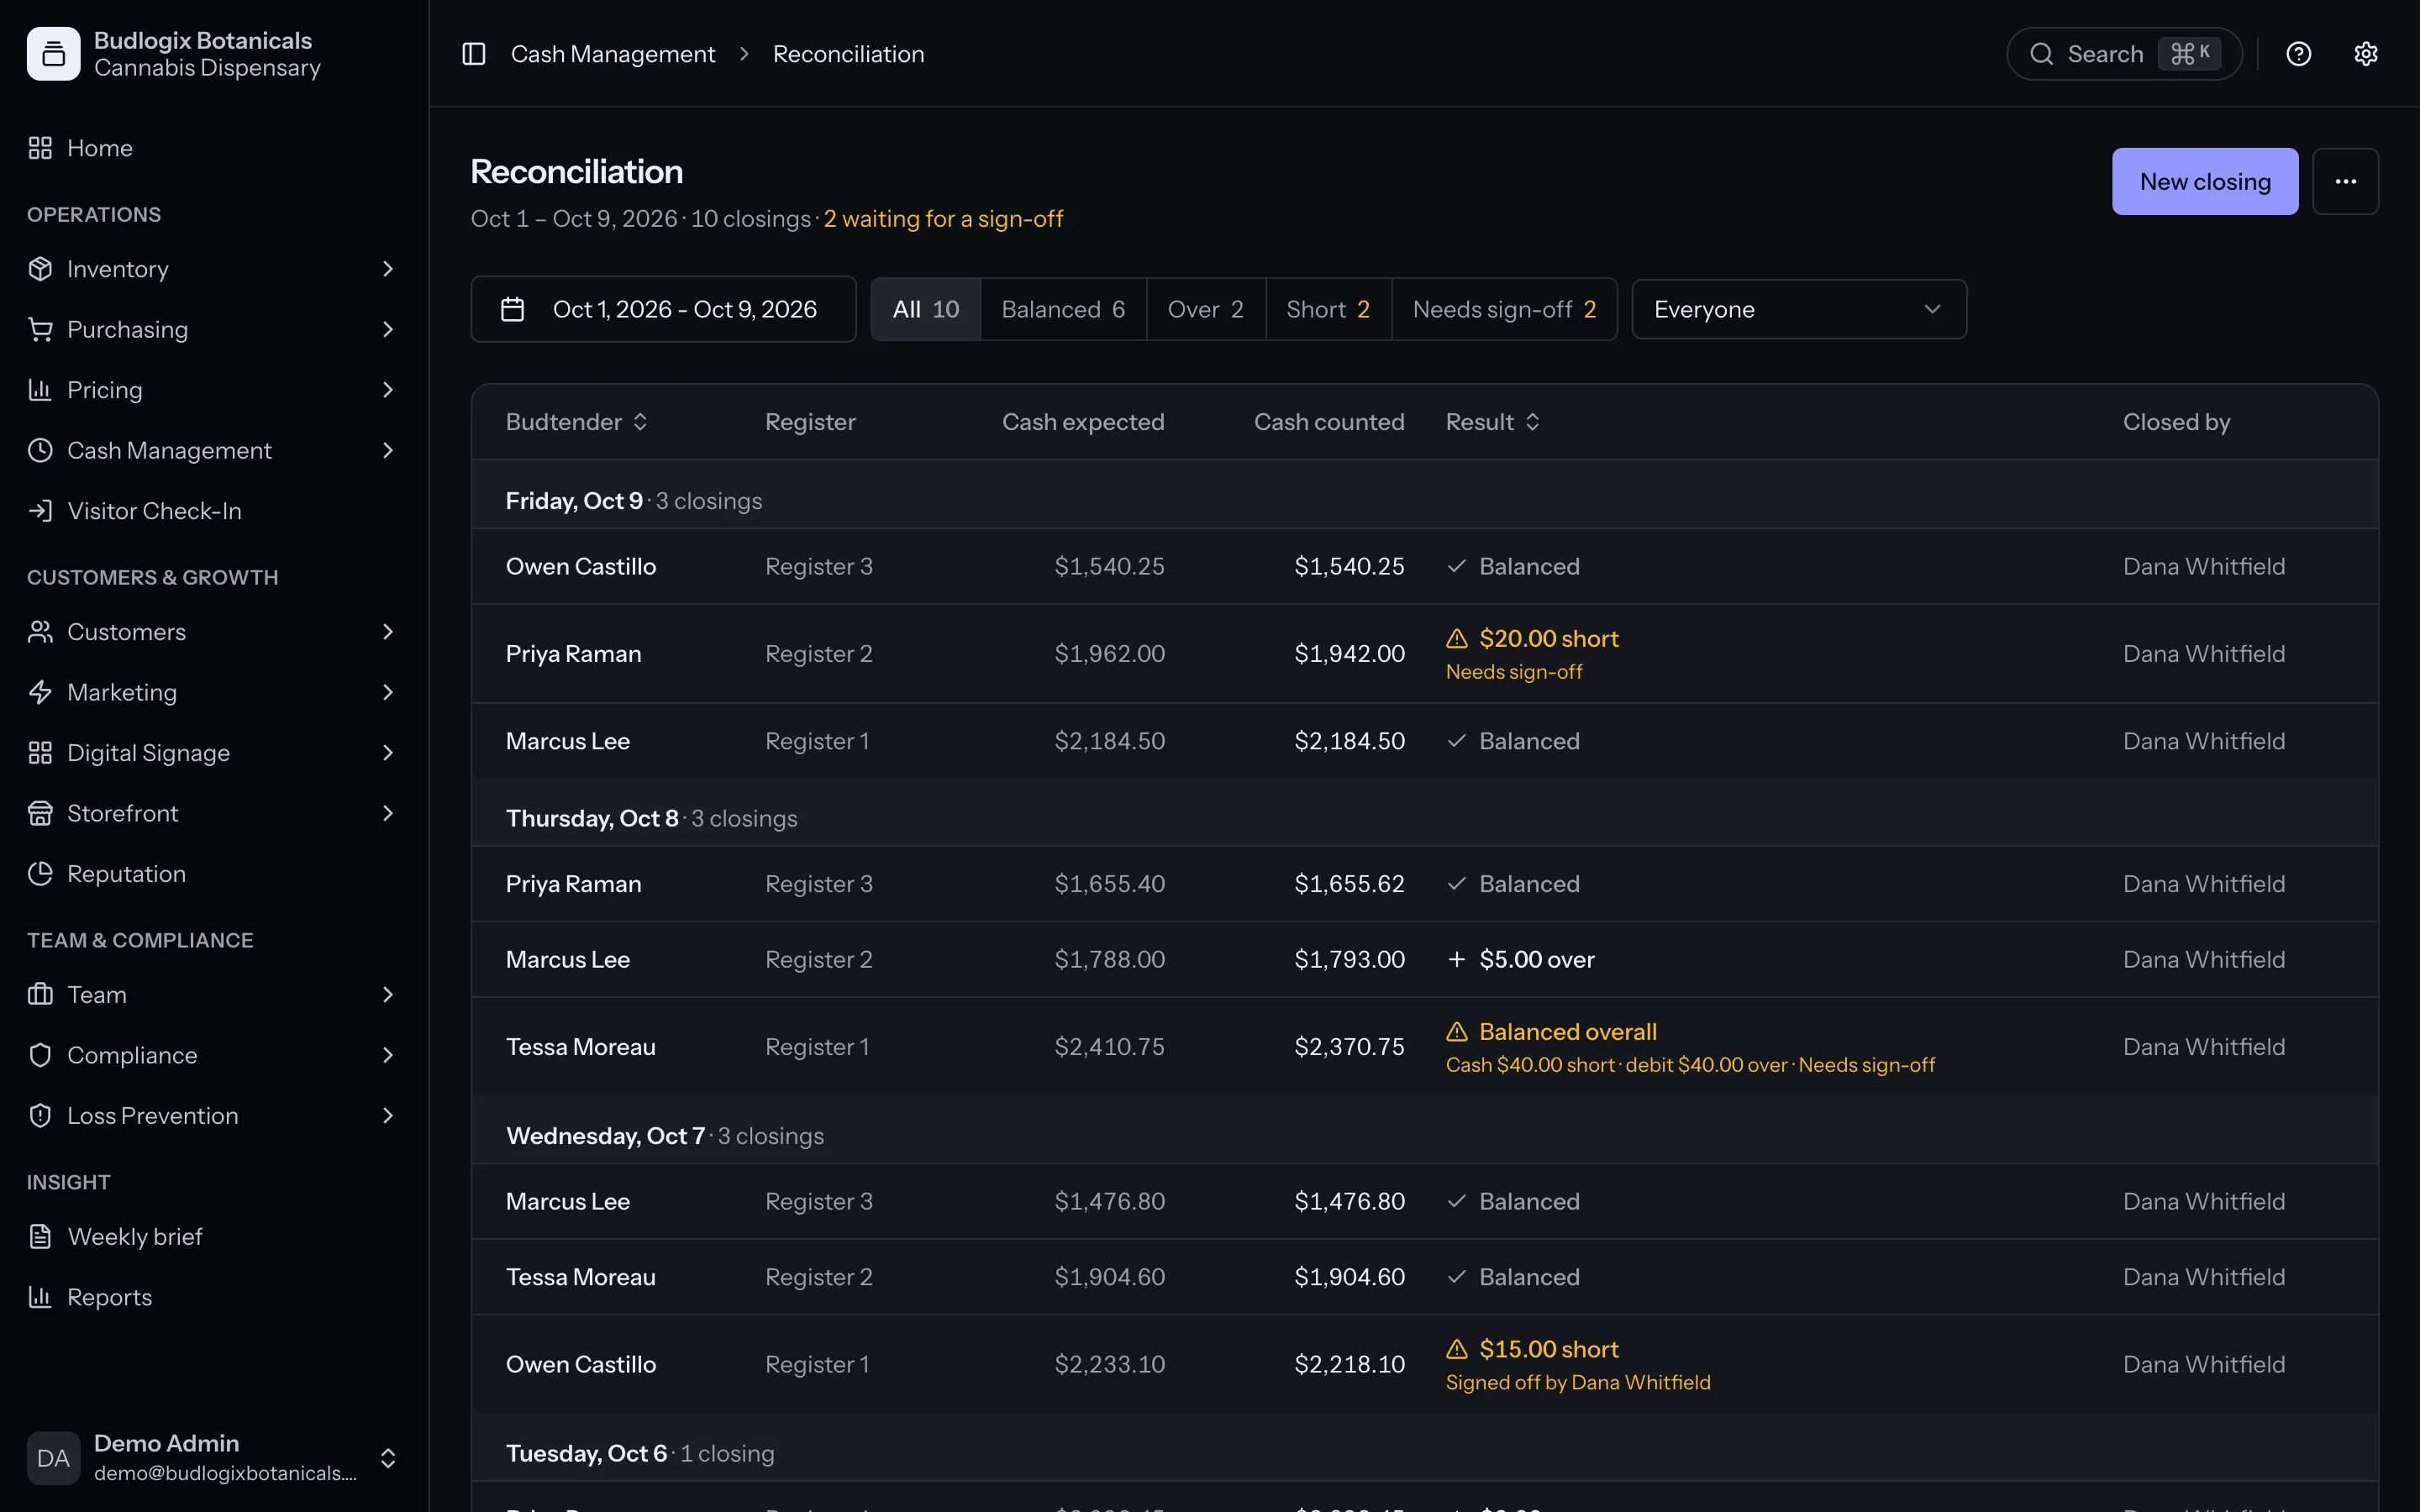
Task: Expand the Purchasing section chevron
Action: click(x=388, y=329)
